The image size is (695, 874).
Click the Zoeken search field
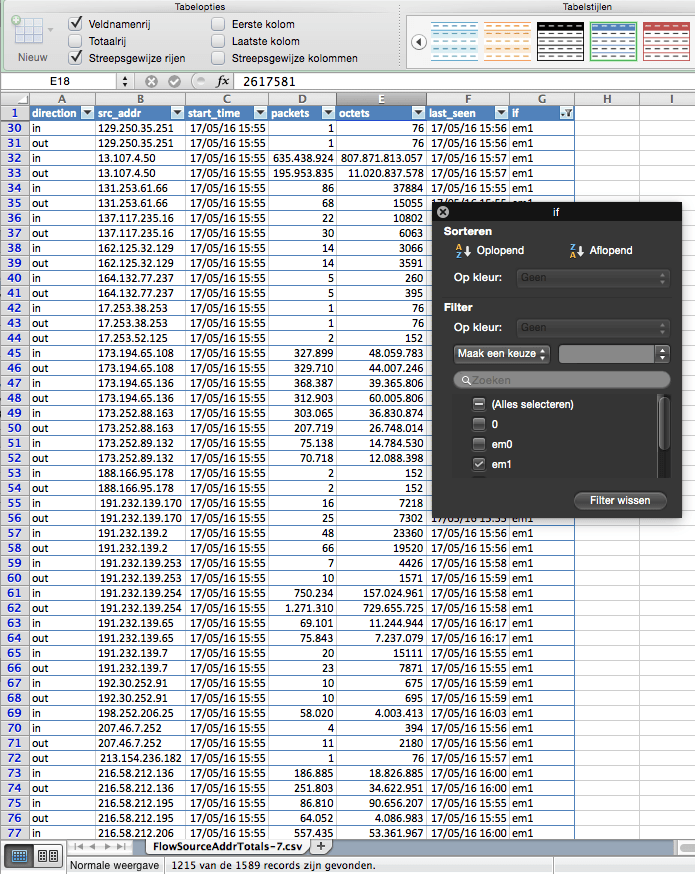coord(561,380)
